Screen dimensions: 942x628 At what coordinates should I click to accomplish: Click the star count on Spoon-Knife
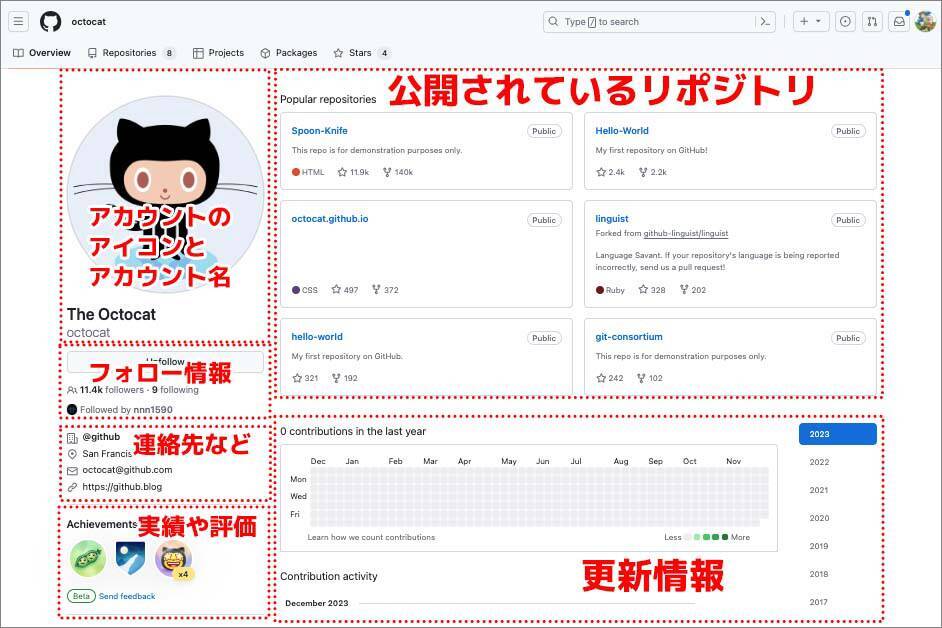(353, 172)
